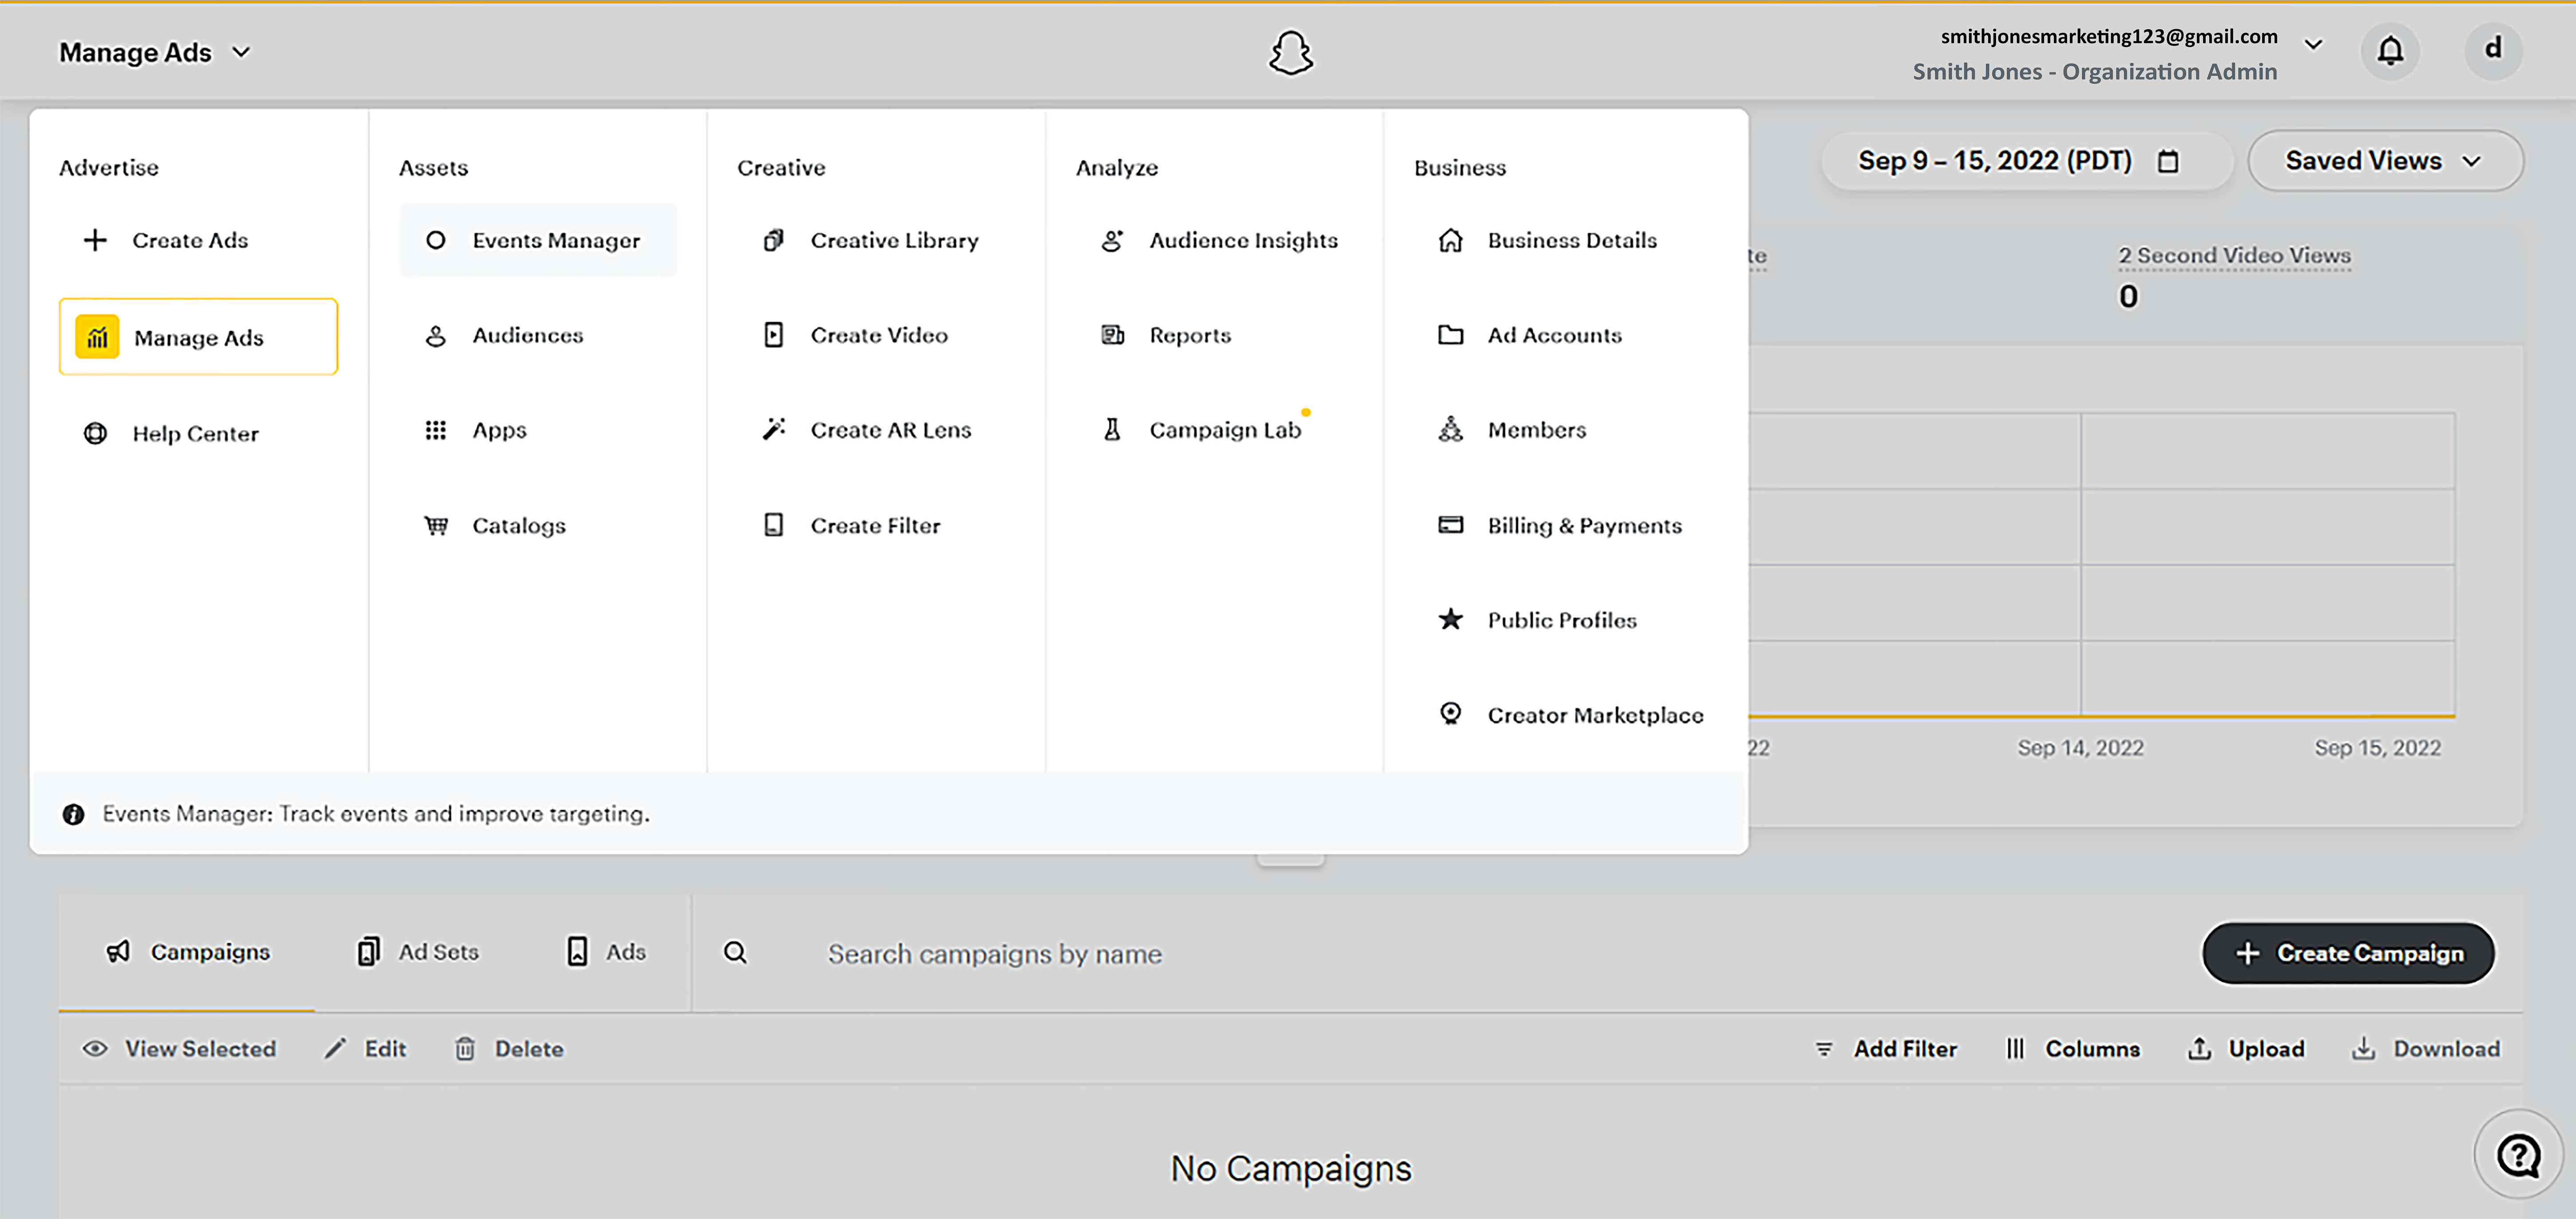Click the Create Video play icon

tap(773, 335)
